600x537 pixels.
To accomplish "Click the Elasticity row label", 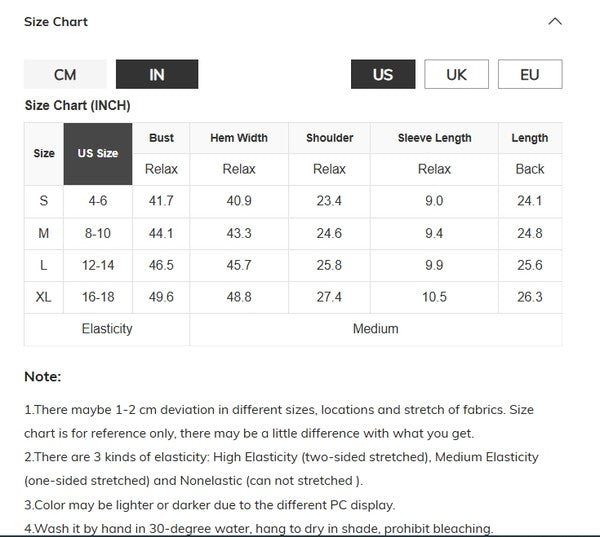I will pyautogui.click(x=107, y=329).
